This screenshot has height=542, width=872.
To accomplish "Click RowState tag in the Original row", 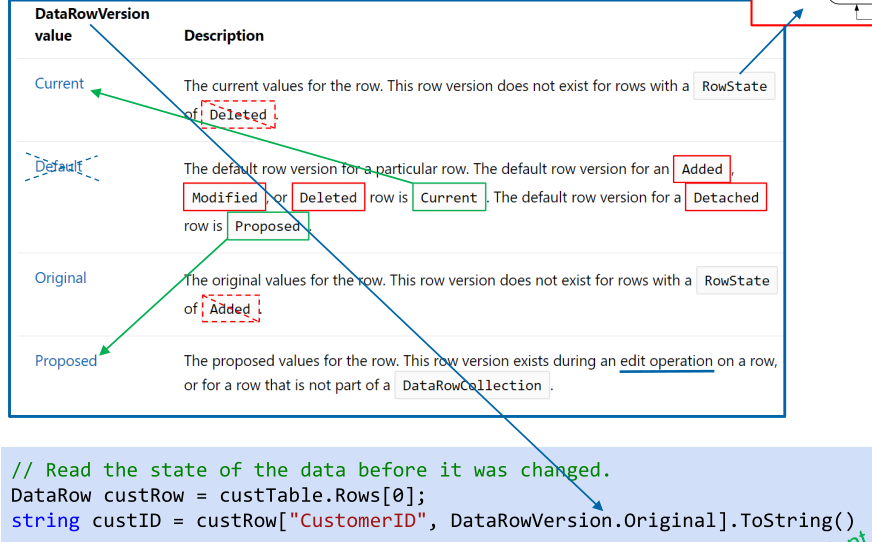I will click(x=736, y=281).
